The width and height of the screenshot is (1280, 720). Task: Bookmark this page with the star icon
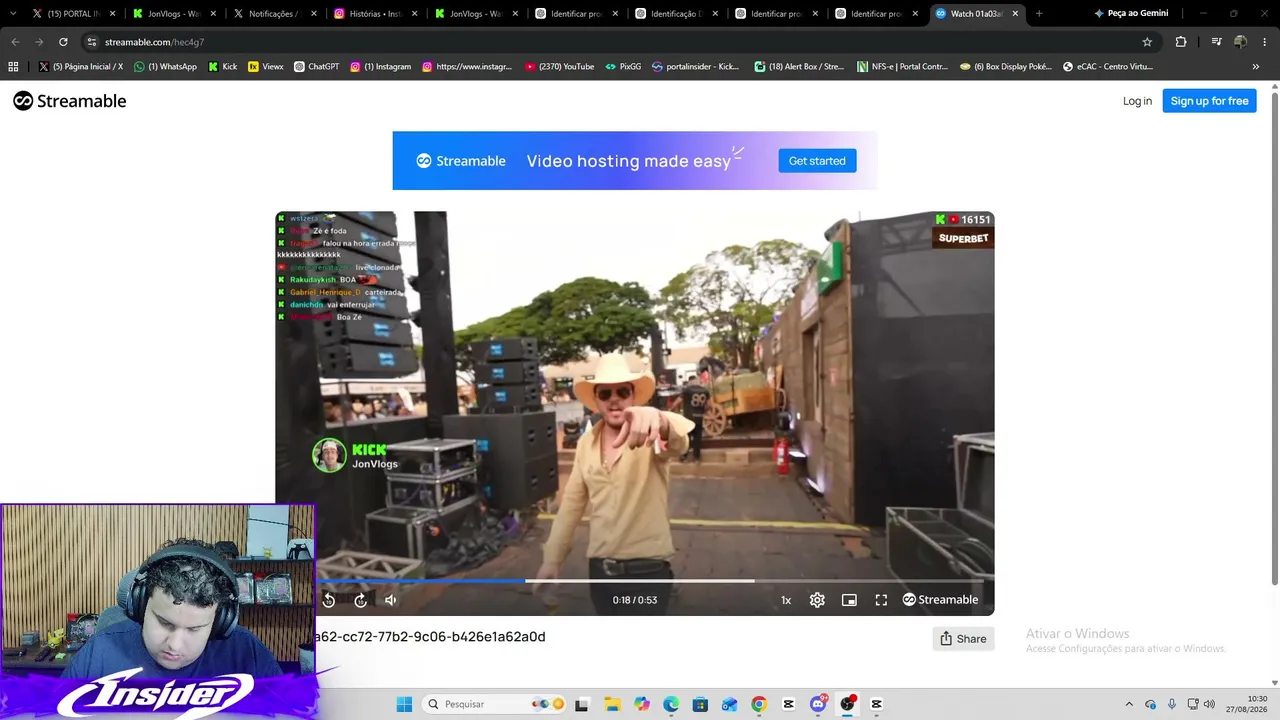1147,42
